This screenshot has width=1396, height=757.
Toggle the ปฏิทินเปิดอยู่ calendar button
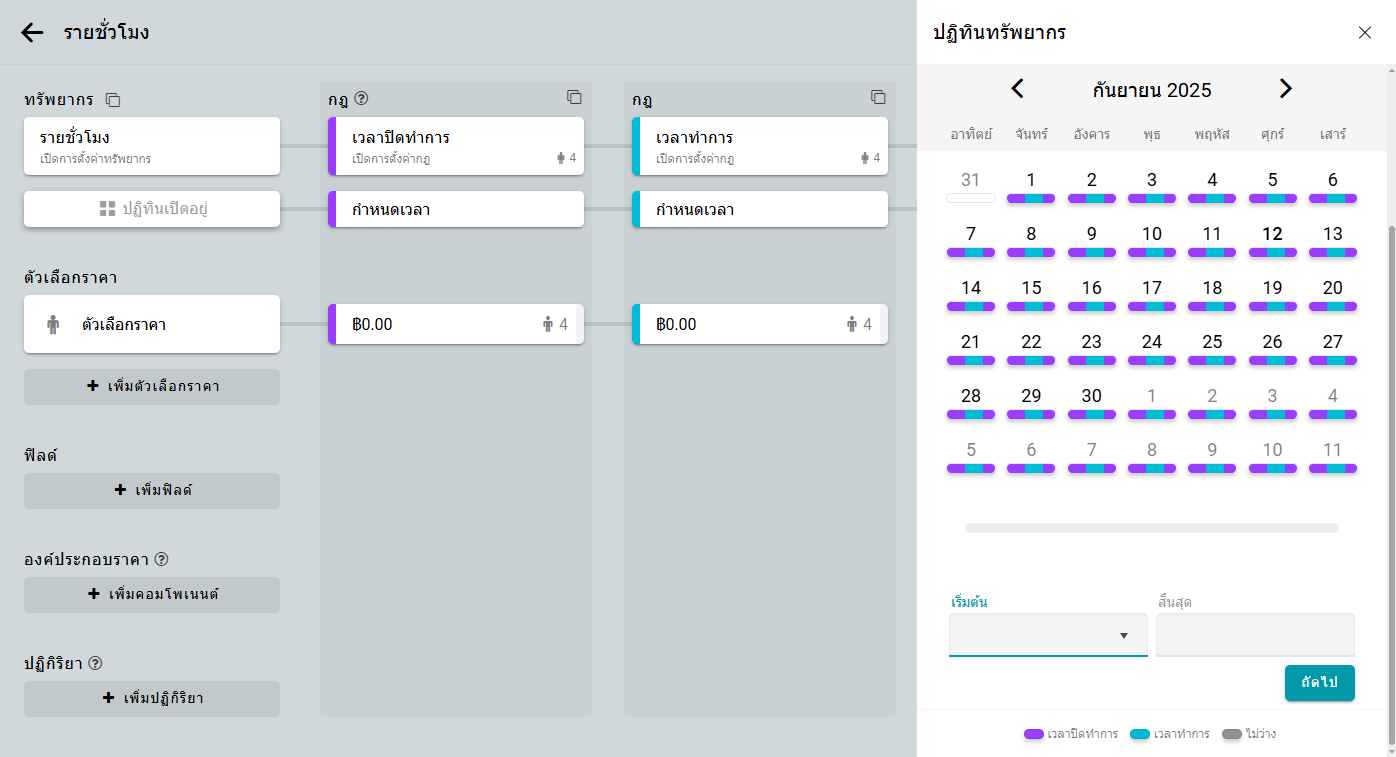(x=152, y=209)
